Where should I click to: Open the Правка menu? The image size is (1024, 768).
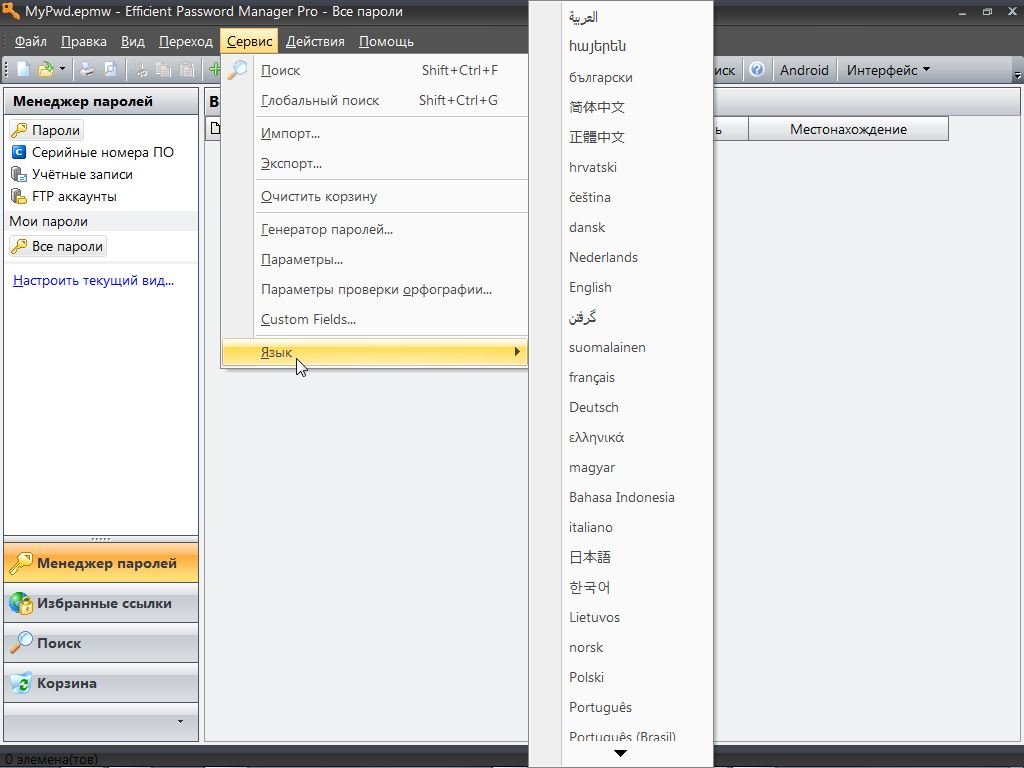(84, 41)
